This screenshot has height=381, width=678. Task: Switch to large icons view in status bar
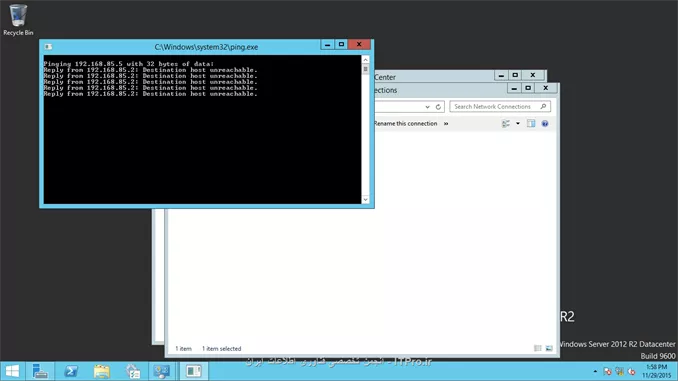(x=549, y=348)
